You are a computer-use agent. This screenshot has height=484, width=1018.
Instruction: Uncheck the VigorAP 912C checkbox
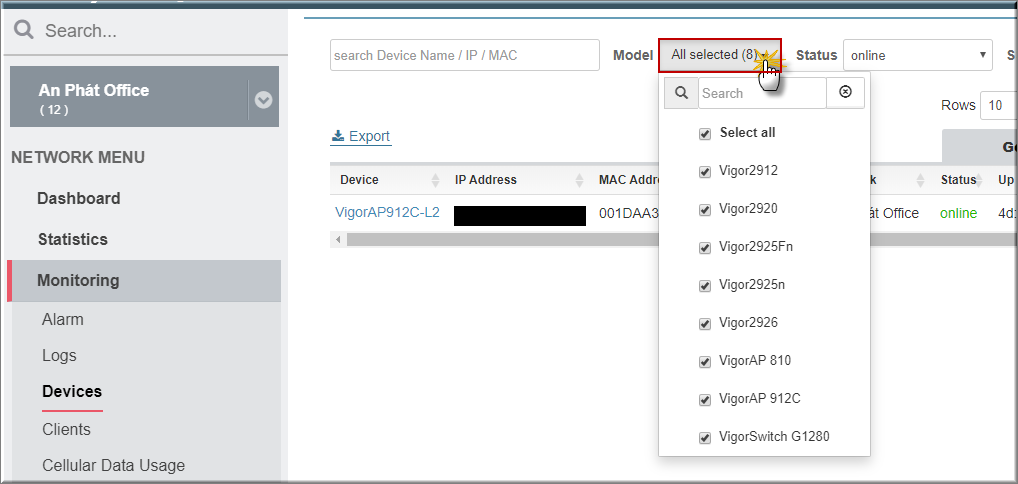(704, 400)
